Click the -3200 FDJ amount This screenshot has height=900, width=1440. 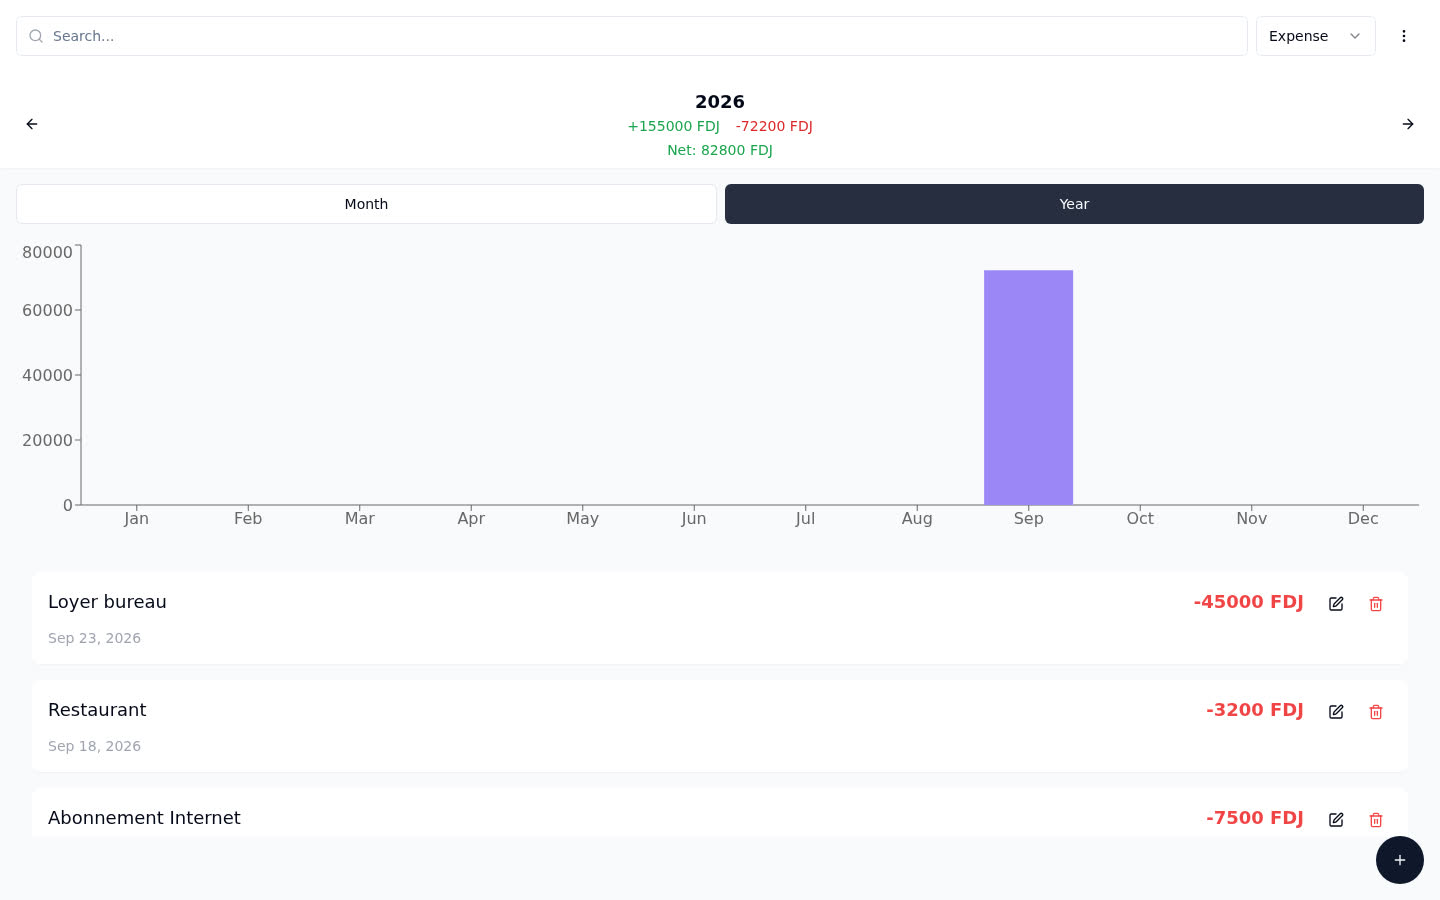tap(1255, 710)
